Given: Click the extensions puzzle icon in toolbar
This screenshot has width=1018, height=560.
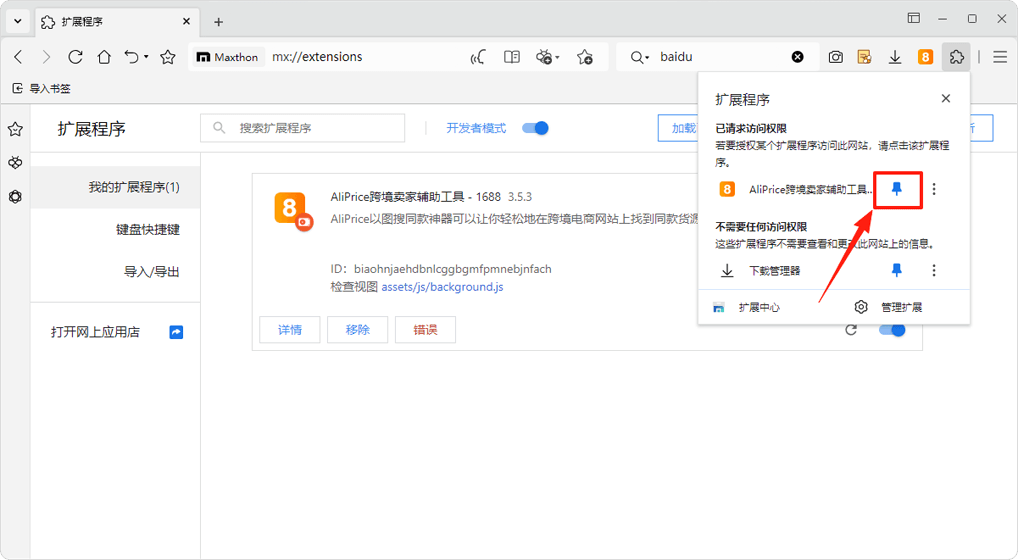Looking at the screenshot, I should click(956, 57).
